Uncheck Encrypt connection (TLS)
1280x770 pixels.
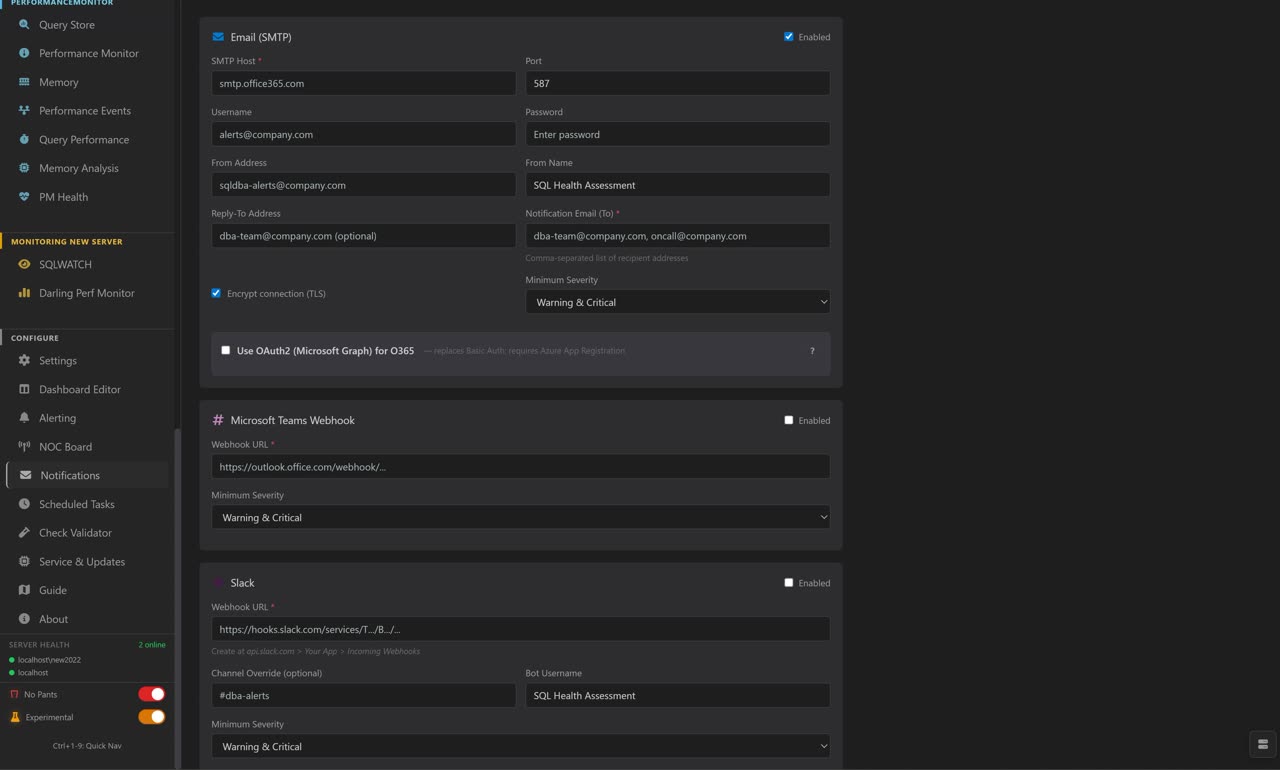click(216, 293)
